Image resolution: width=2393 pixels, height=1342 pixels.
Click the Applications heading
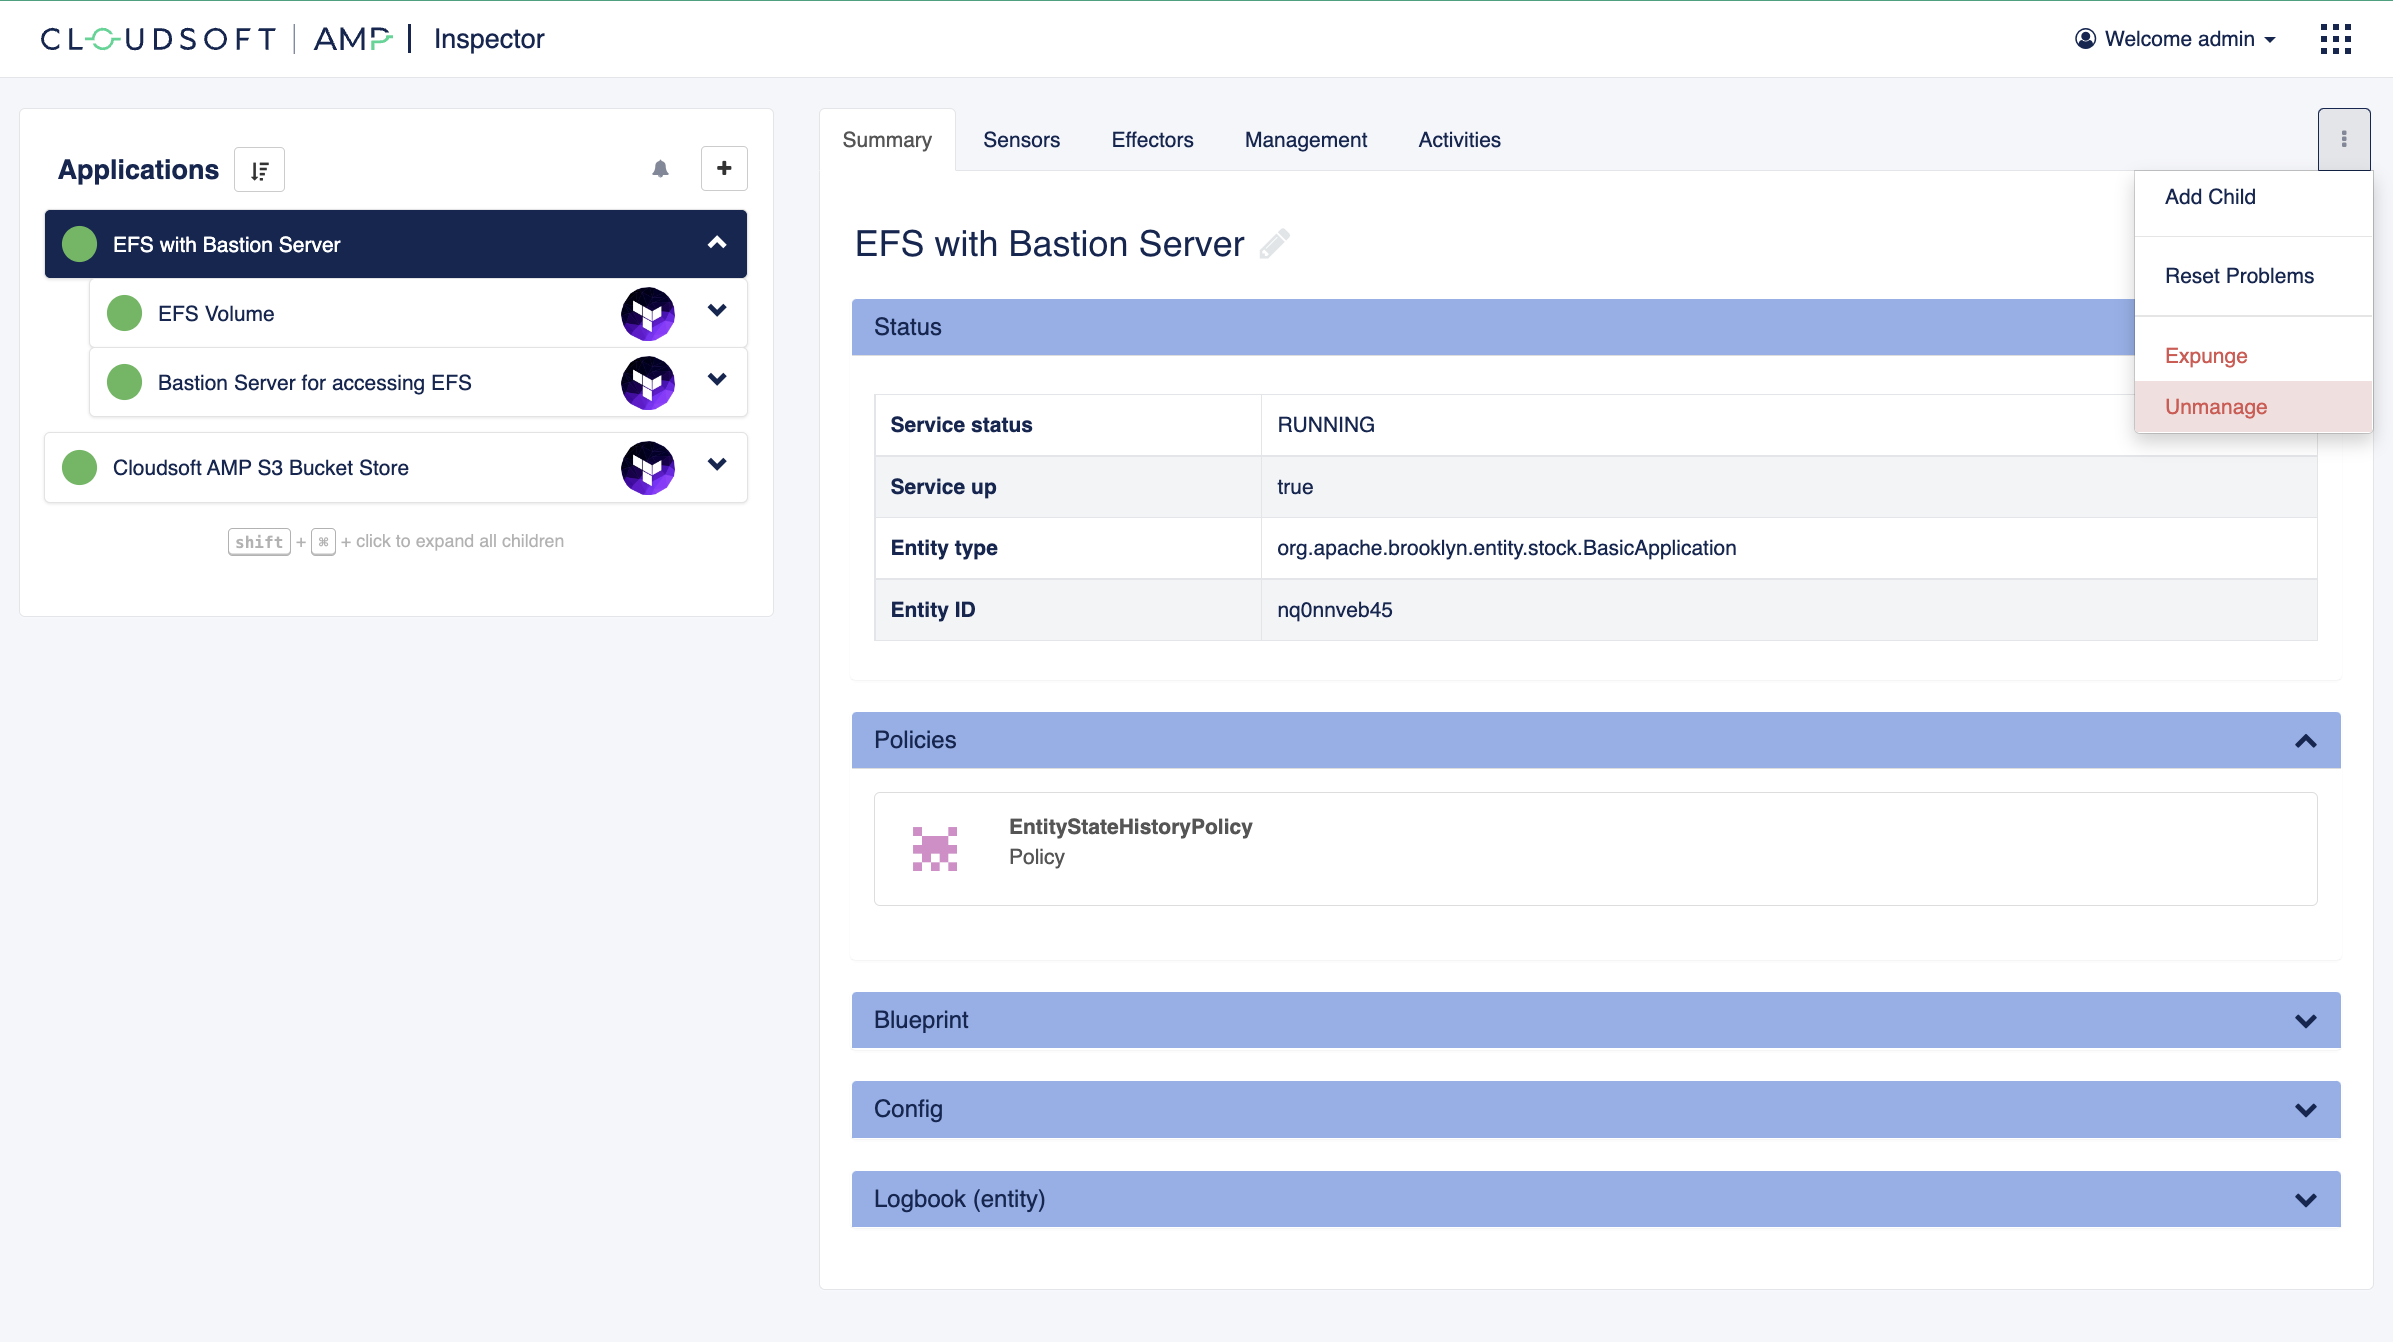click(138, 170)
